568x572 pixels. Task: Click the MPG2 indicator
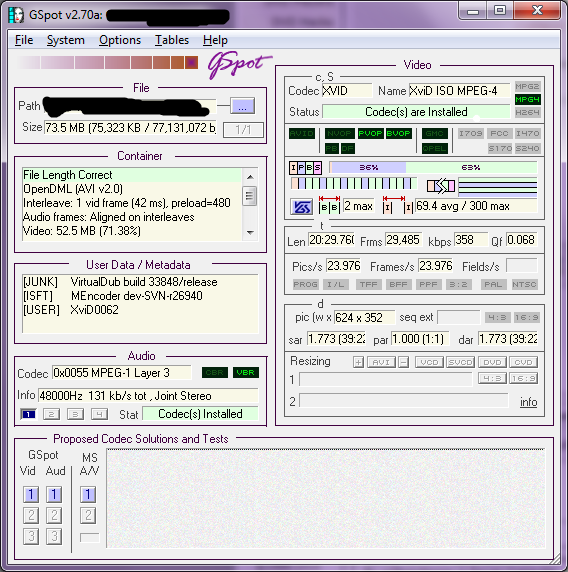(x=527, y=86)
